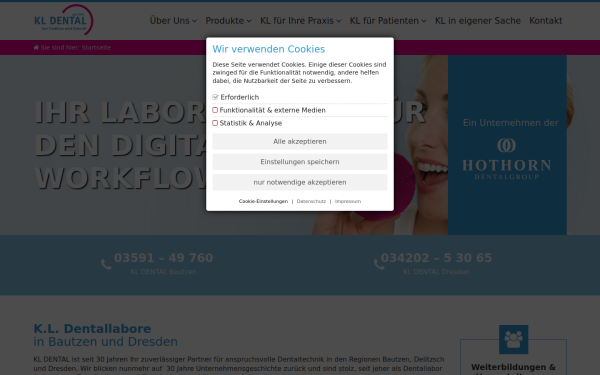Click 'Ein Unternehmen der' text
The width and height of the screenshot is (600, 375).
tap(510, 123)
